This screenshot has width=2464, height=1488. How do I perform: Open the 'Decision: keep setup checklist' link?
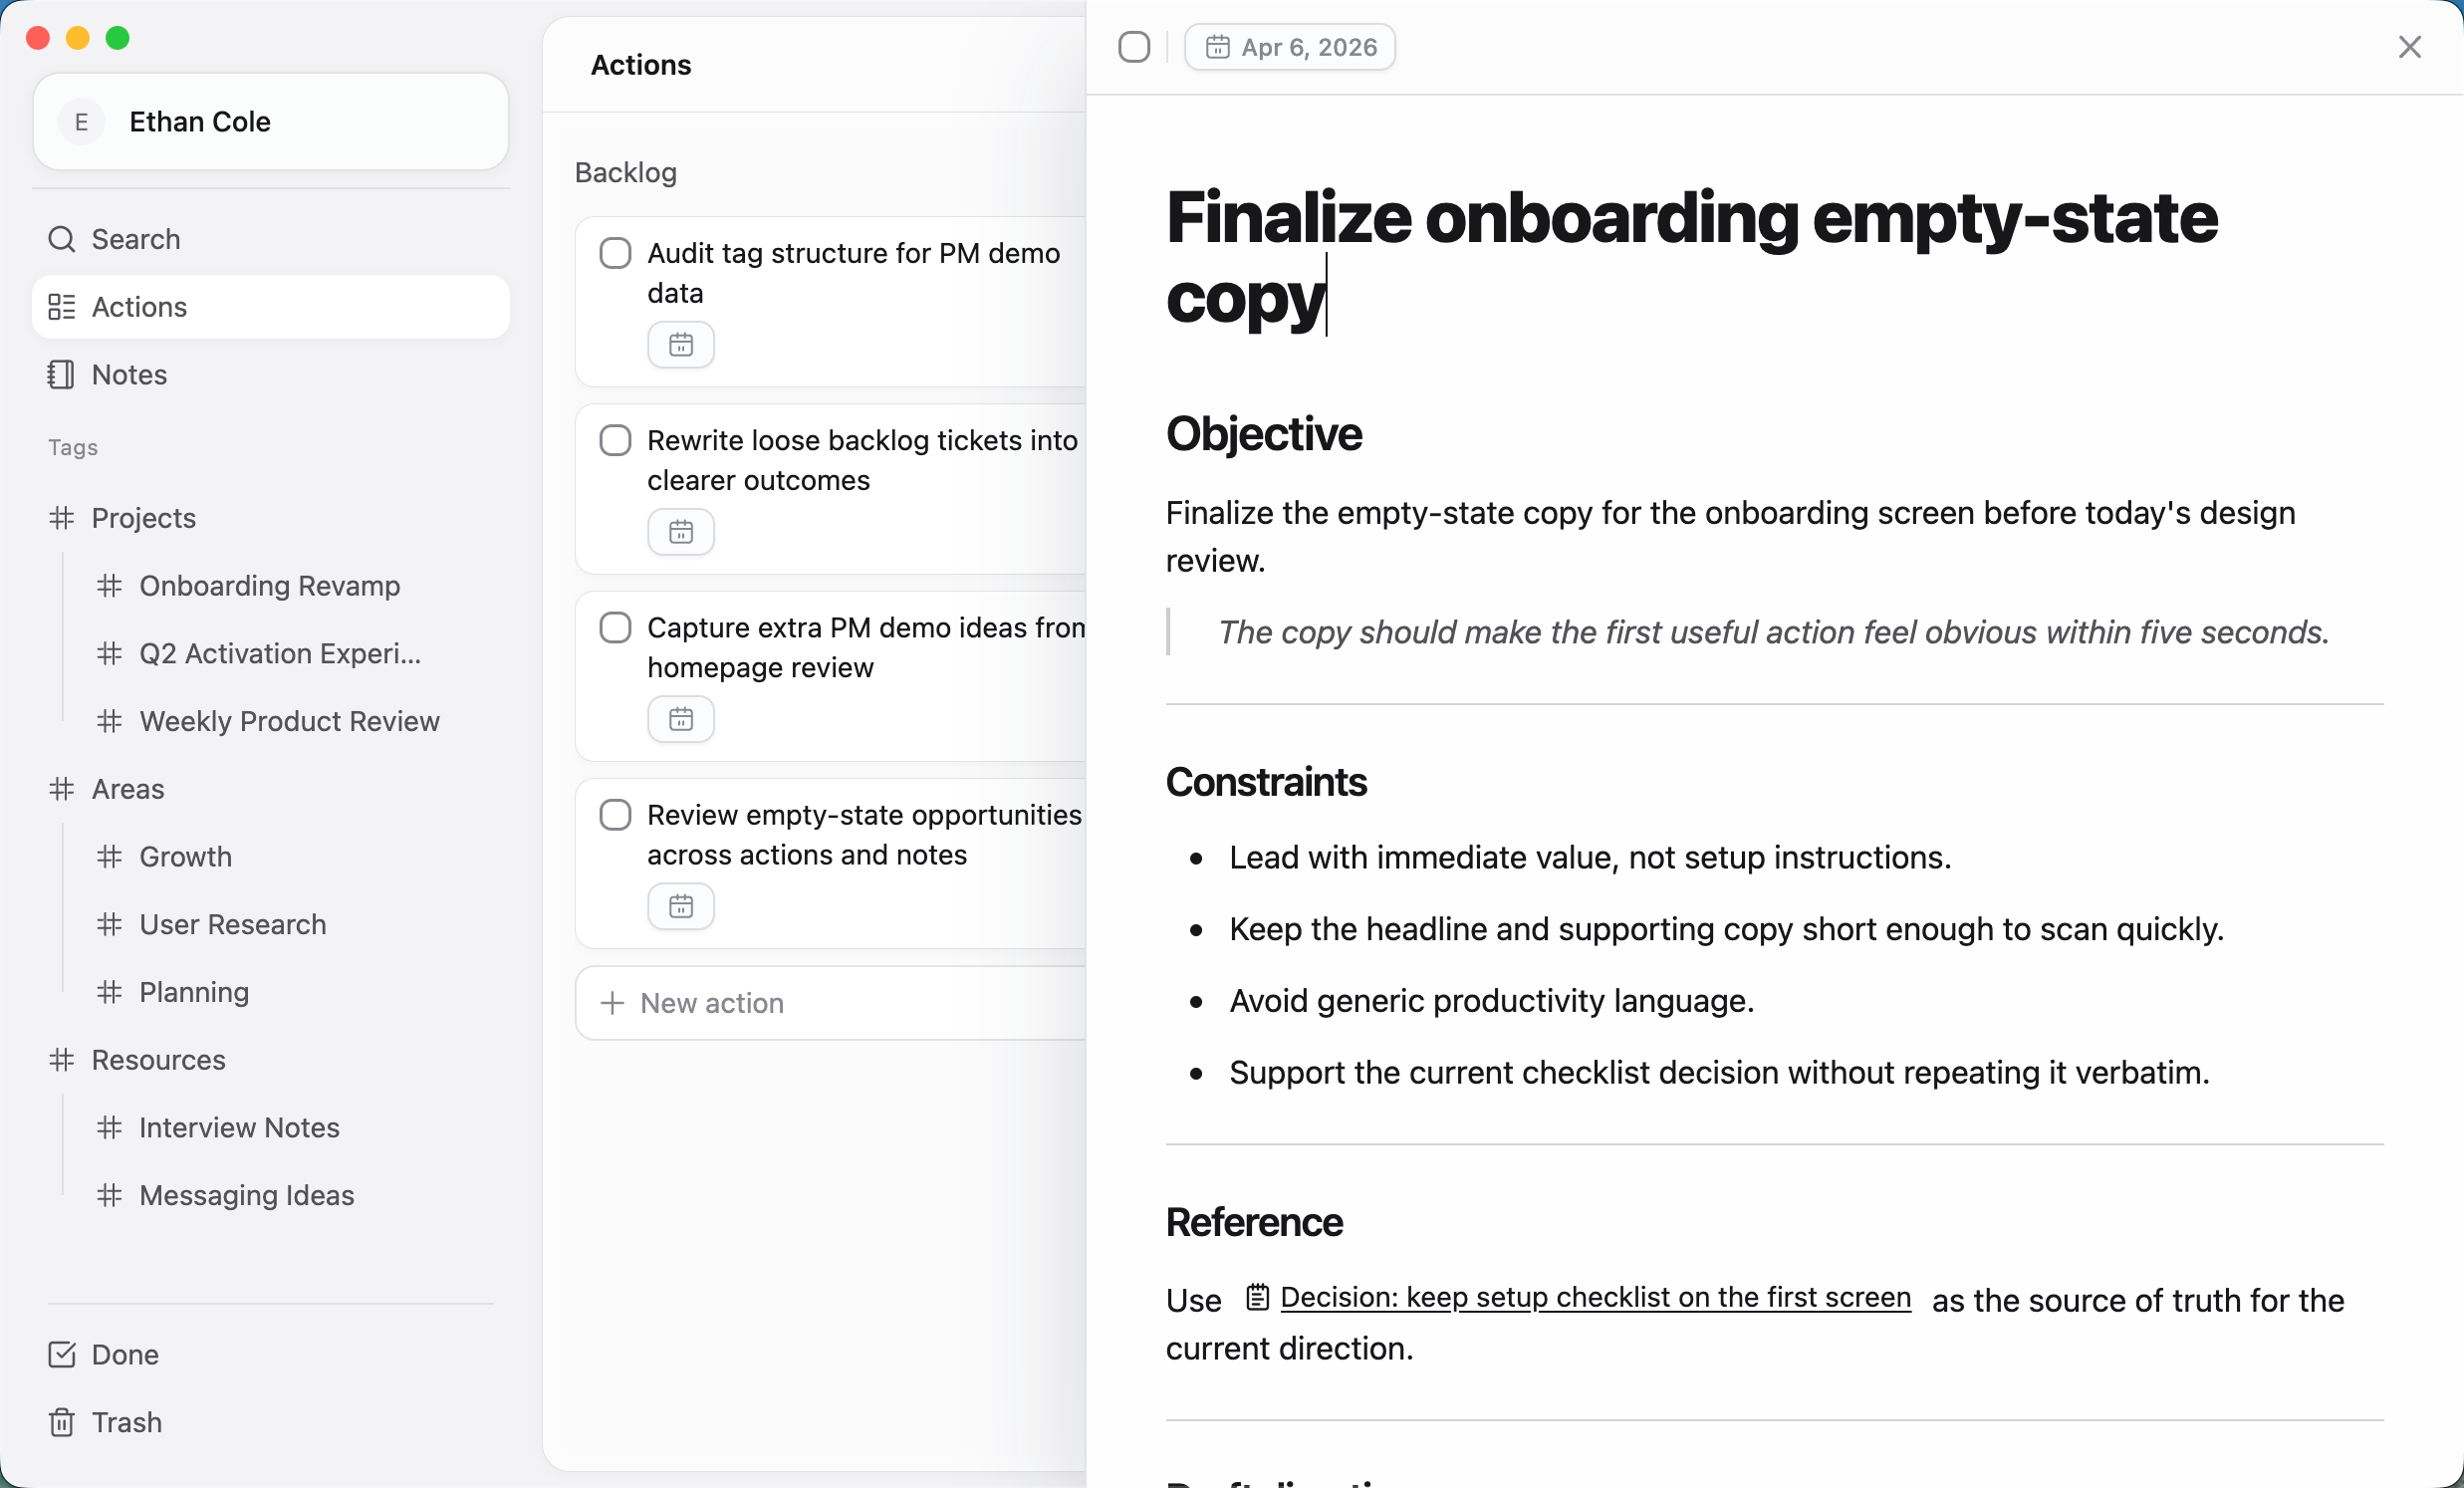[1596, 1297]
